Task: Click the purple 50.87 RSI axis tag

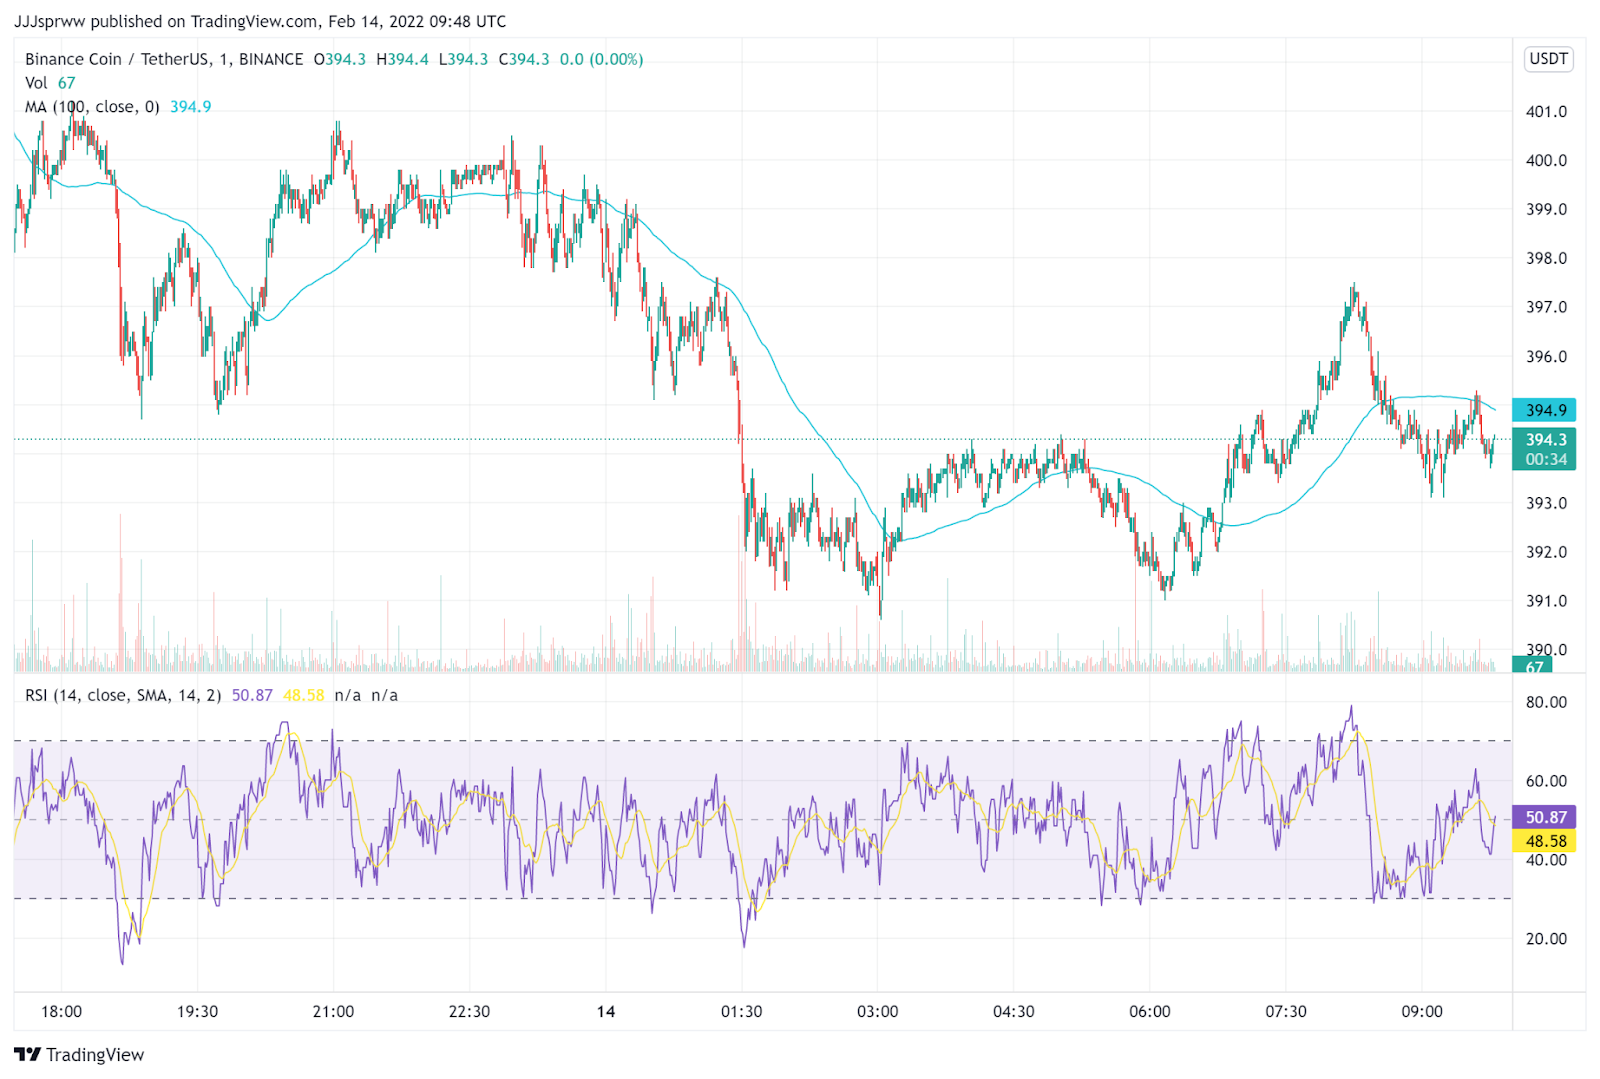Action: [x=1545, y=817]
